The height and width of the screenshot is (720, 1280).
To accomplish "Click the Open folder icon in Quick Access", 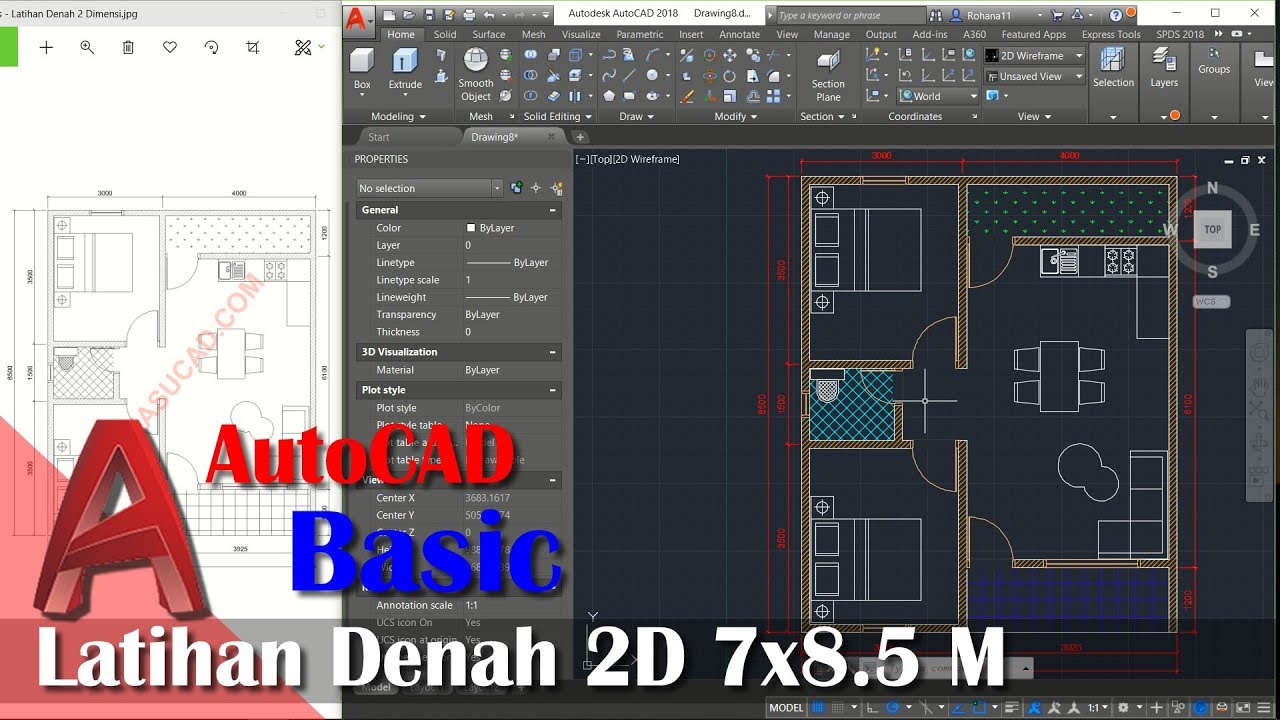I will tap(409, 15).
